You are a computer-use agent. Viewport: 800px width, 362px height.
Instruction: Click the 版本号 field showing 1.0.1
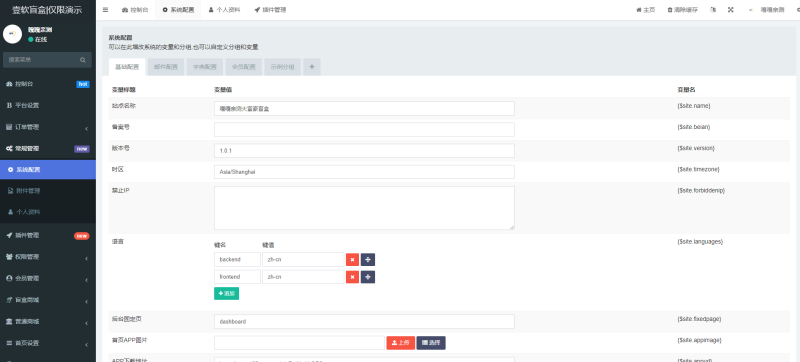coord(364,151)
